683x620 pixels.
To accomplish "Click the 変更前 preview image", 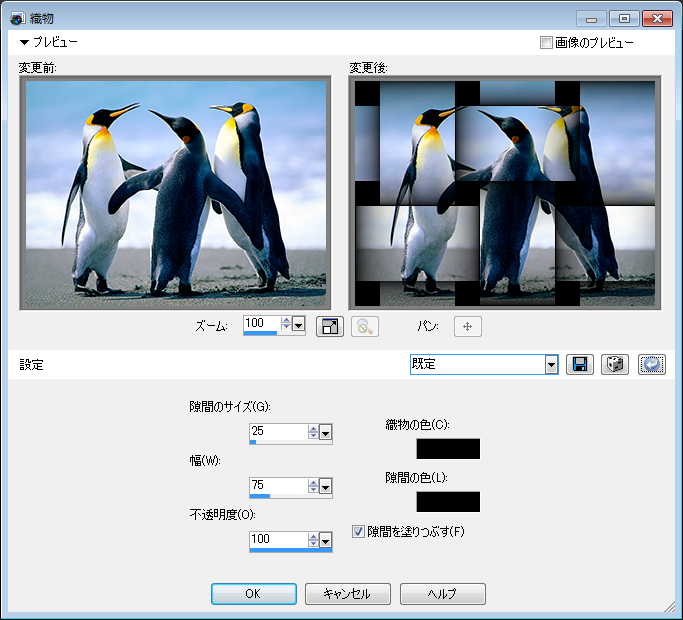I will [x=176, y=193].
